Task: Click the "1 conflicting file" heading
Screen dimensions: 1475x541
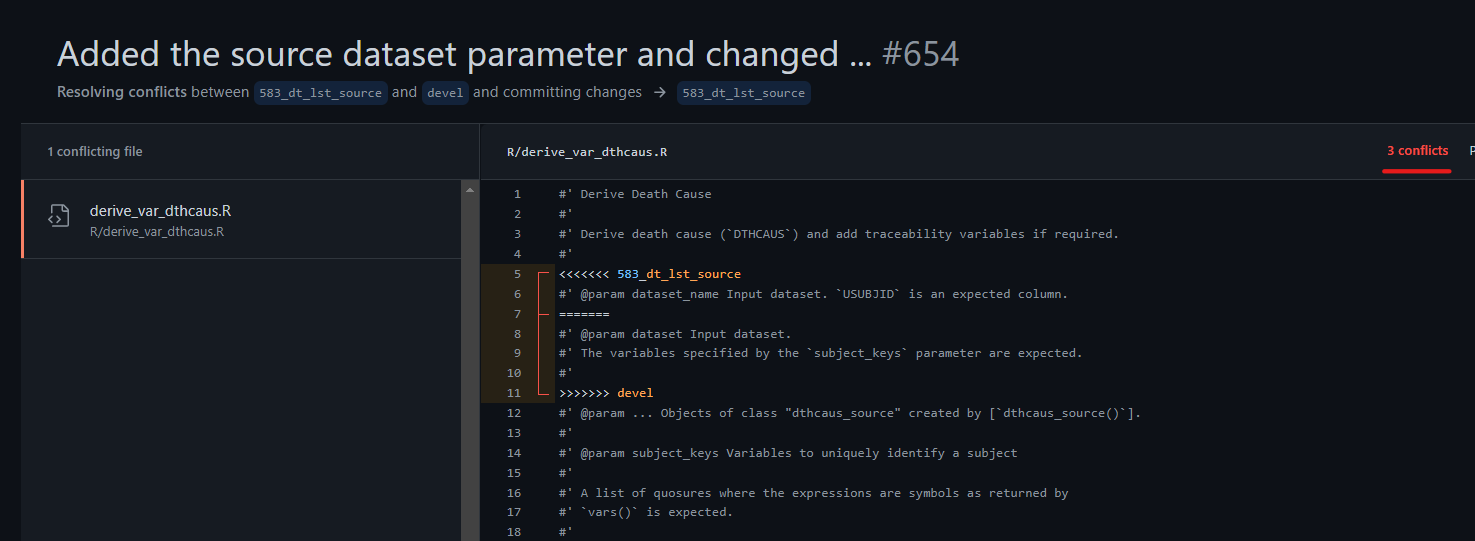Action: point(95,152)
